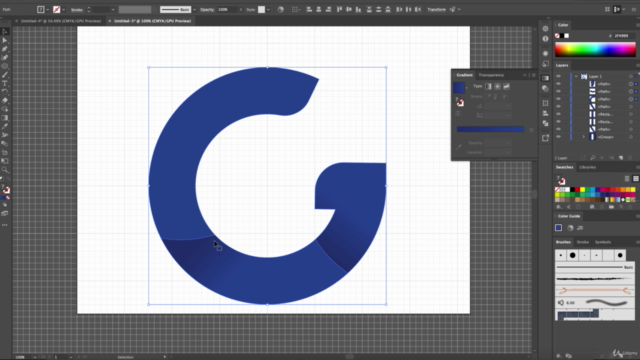Click the Transform link in control bar
This screenshot has height=360, width=640.
[436, 9]
